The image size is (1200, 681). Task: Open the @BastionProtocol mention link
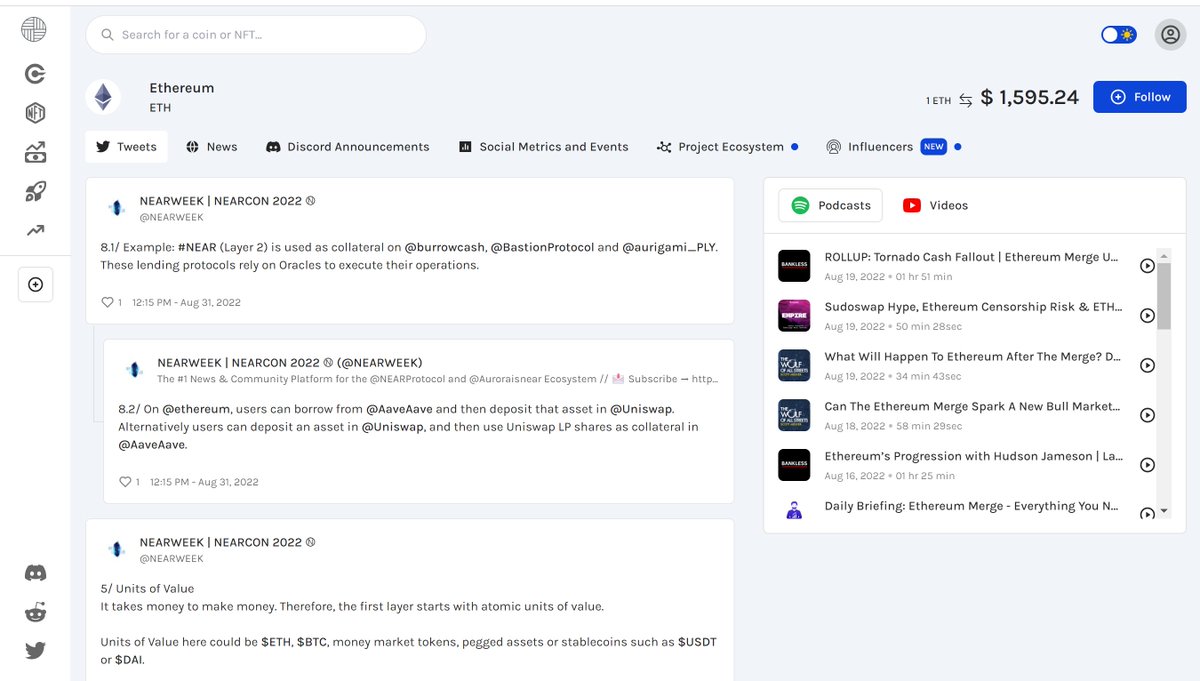tap(542, 247)
